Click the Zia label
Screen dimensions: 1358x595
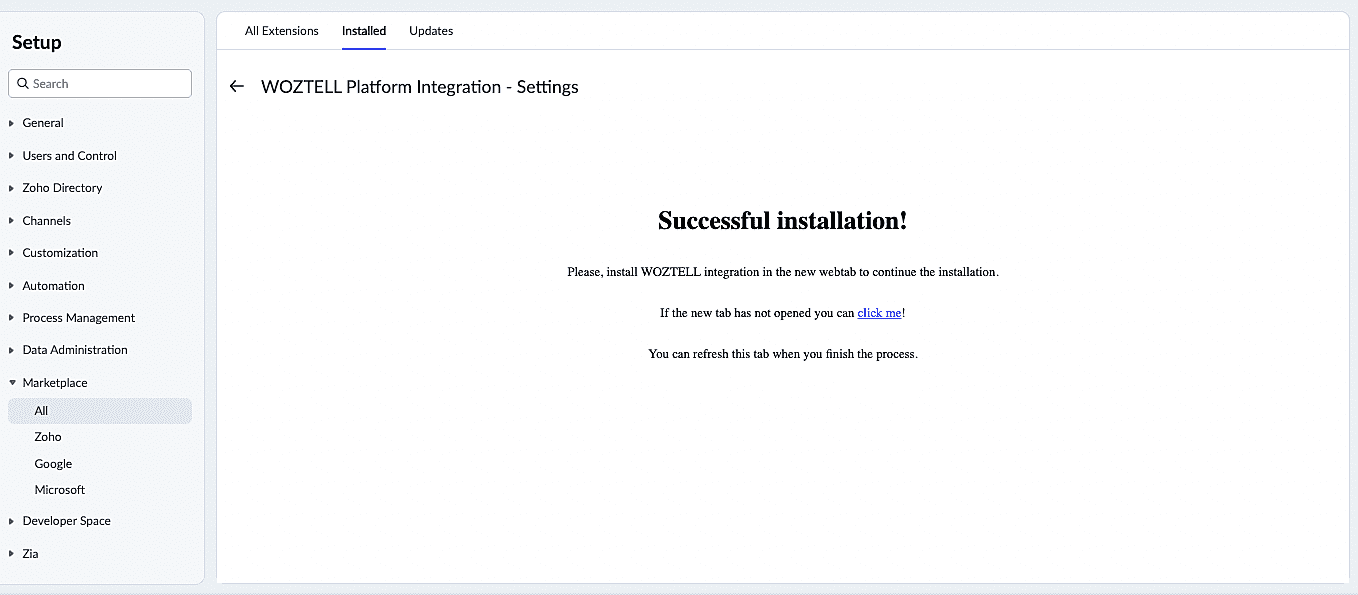[x=31, y=554]
